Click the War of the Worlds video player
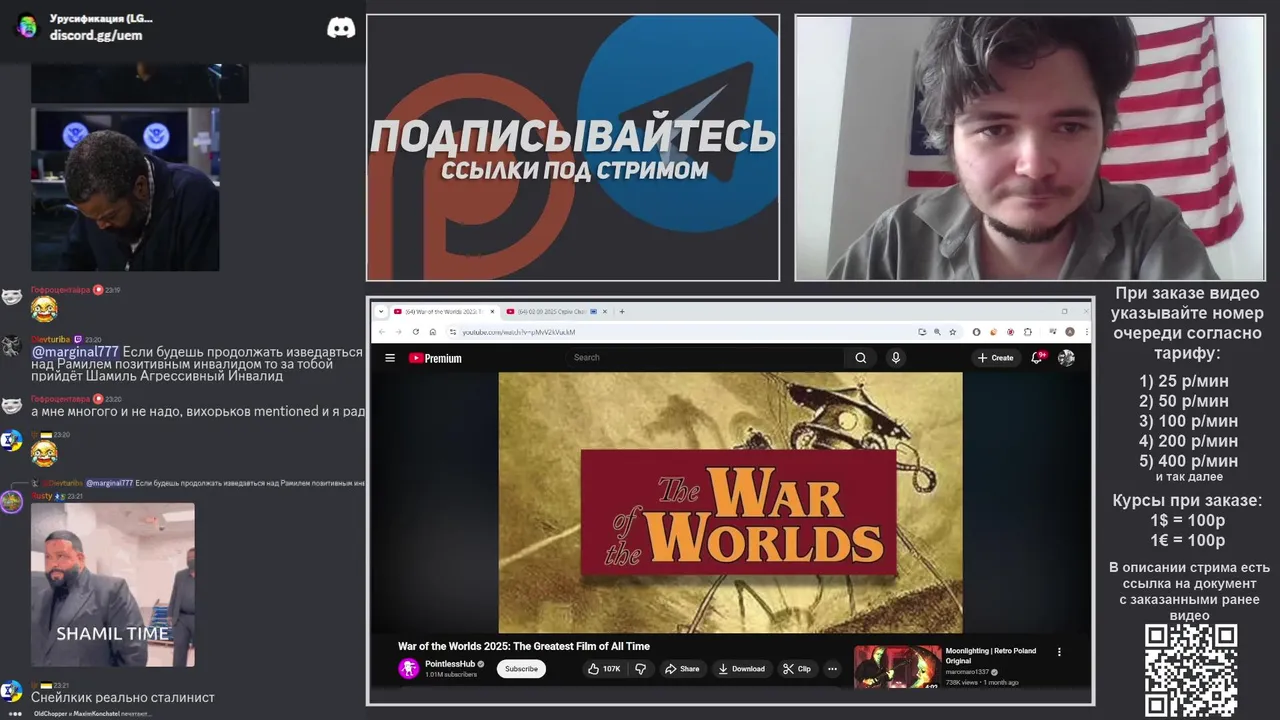The width and height of the screenshot is (1280, 720). (730, 503)
